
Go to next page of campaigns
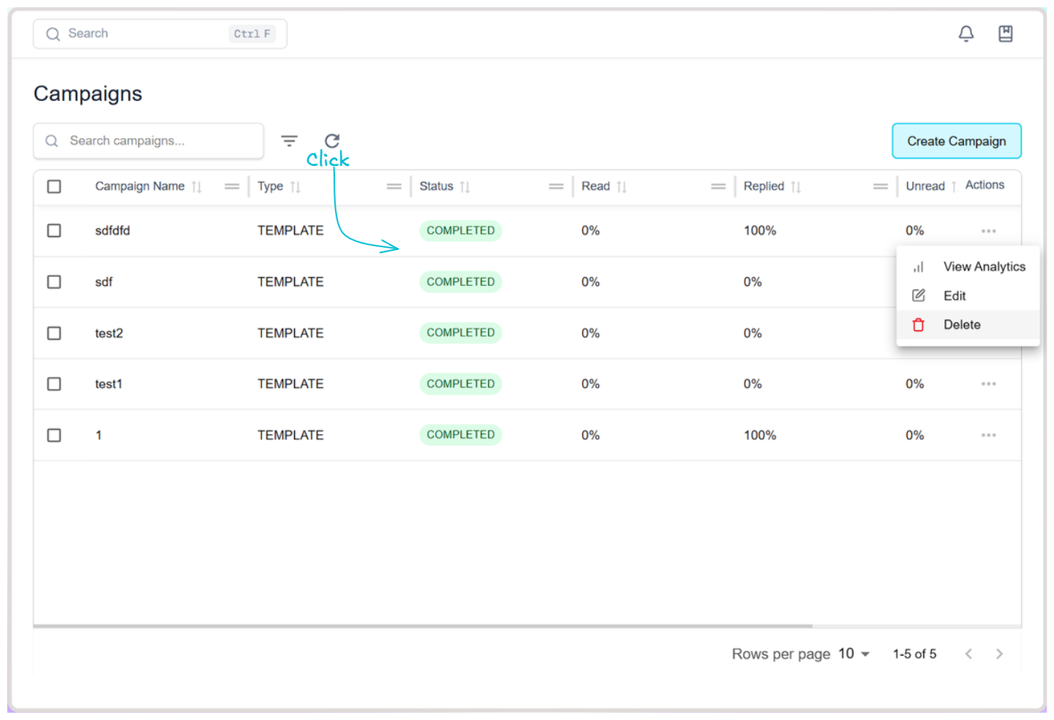tap(999, 654)
